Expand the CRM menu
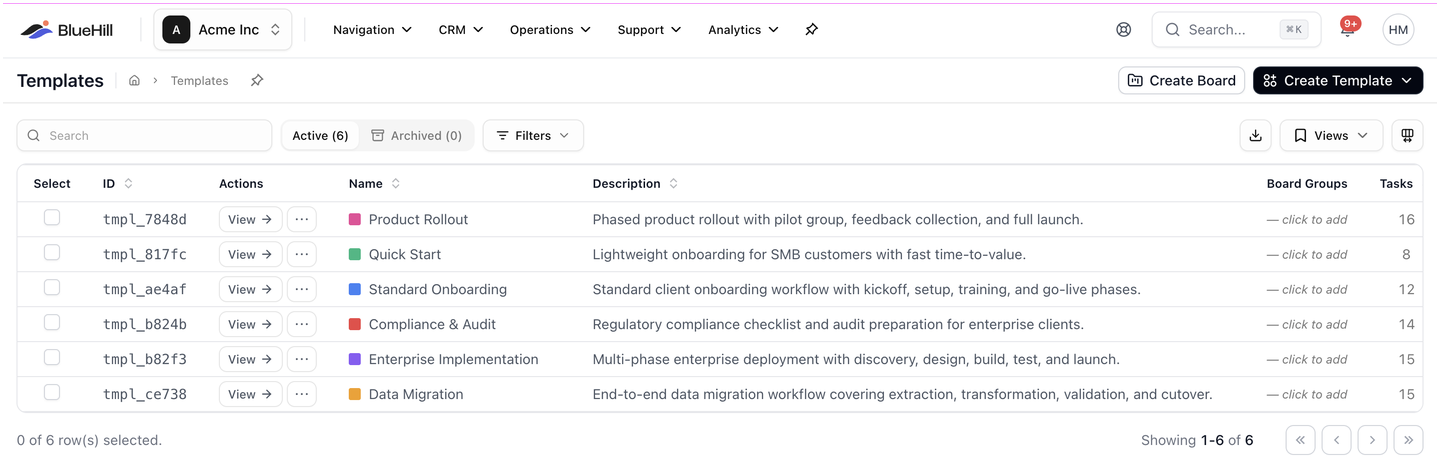The height and width of the screenshot is (470, 1440). click(461, 30)
